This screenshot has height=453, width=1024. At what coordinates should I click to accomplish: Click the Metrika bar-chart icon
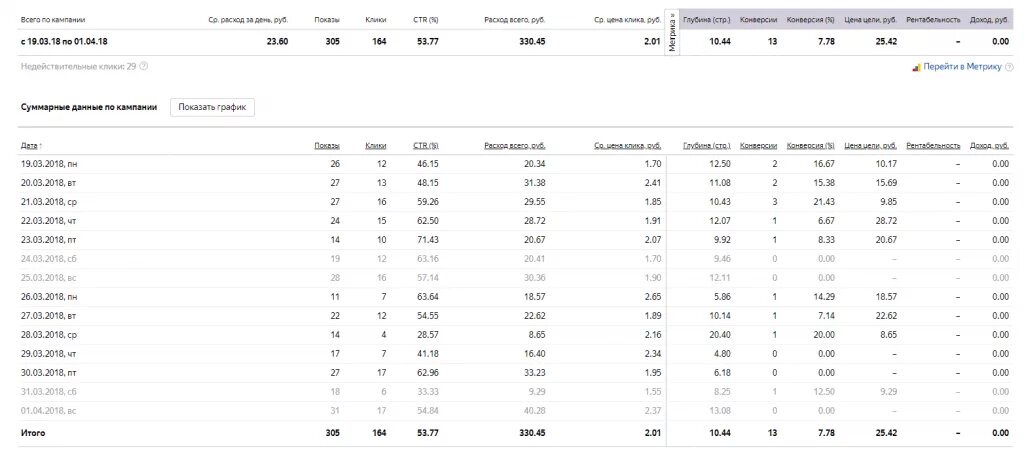(915, 67)
